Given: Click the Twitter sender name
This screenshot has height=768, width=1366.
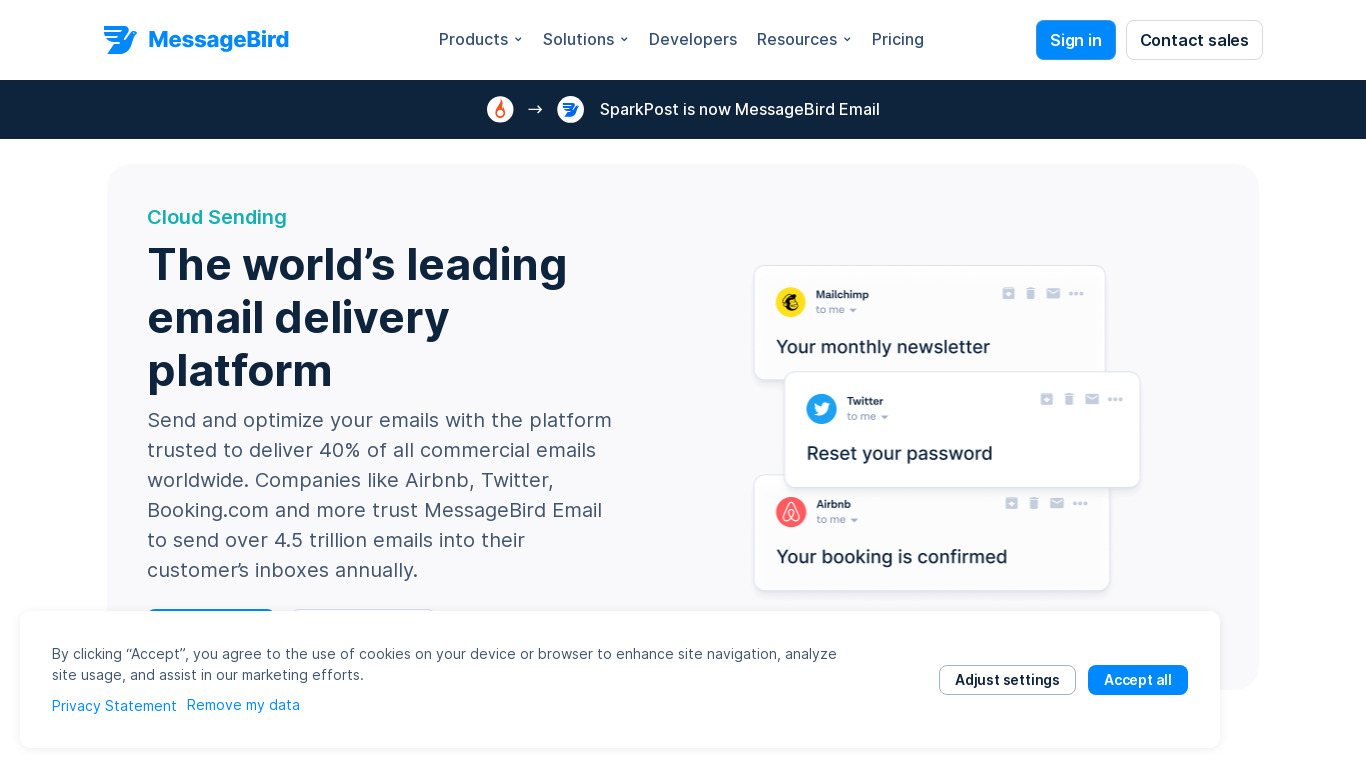Looking at the screenshot, I should pyautogui.click(x=865, y=400).
